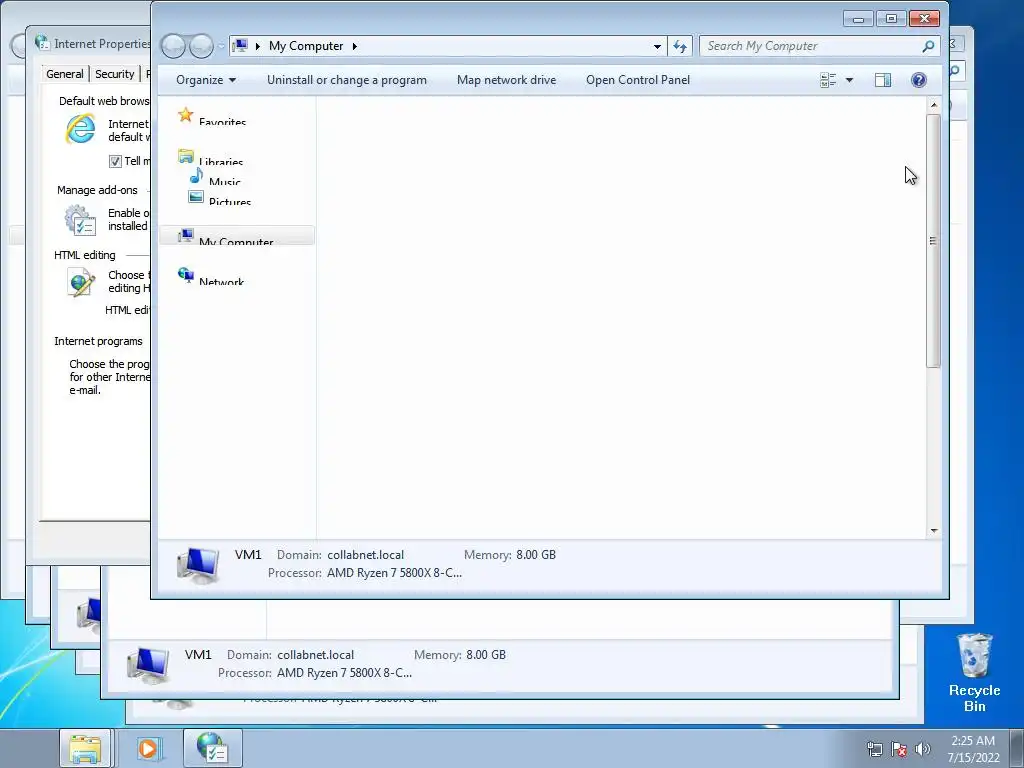Open the view options dropdown arrow

click(849, 80)
